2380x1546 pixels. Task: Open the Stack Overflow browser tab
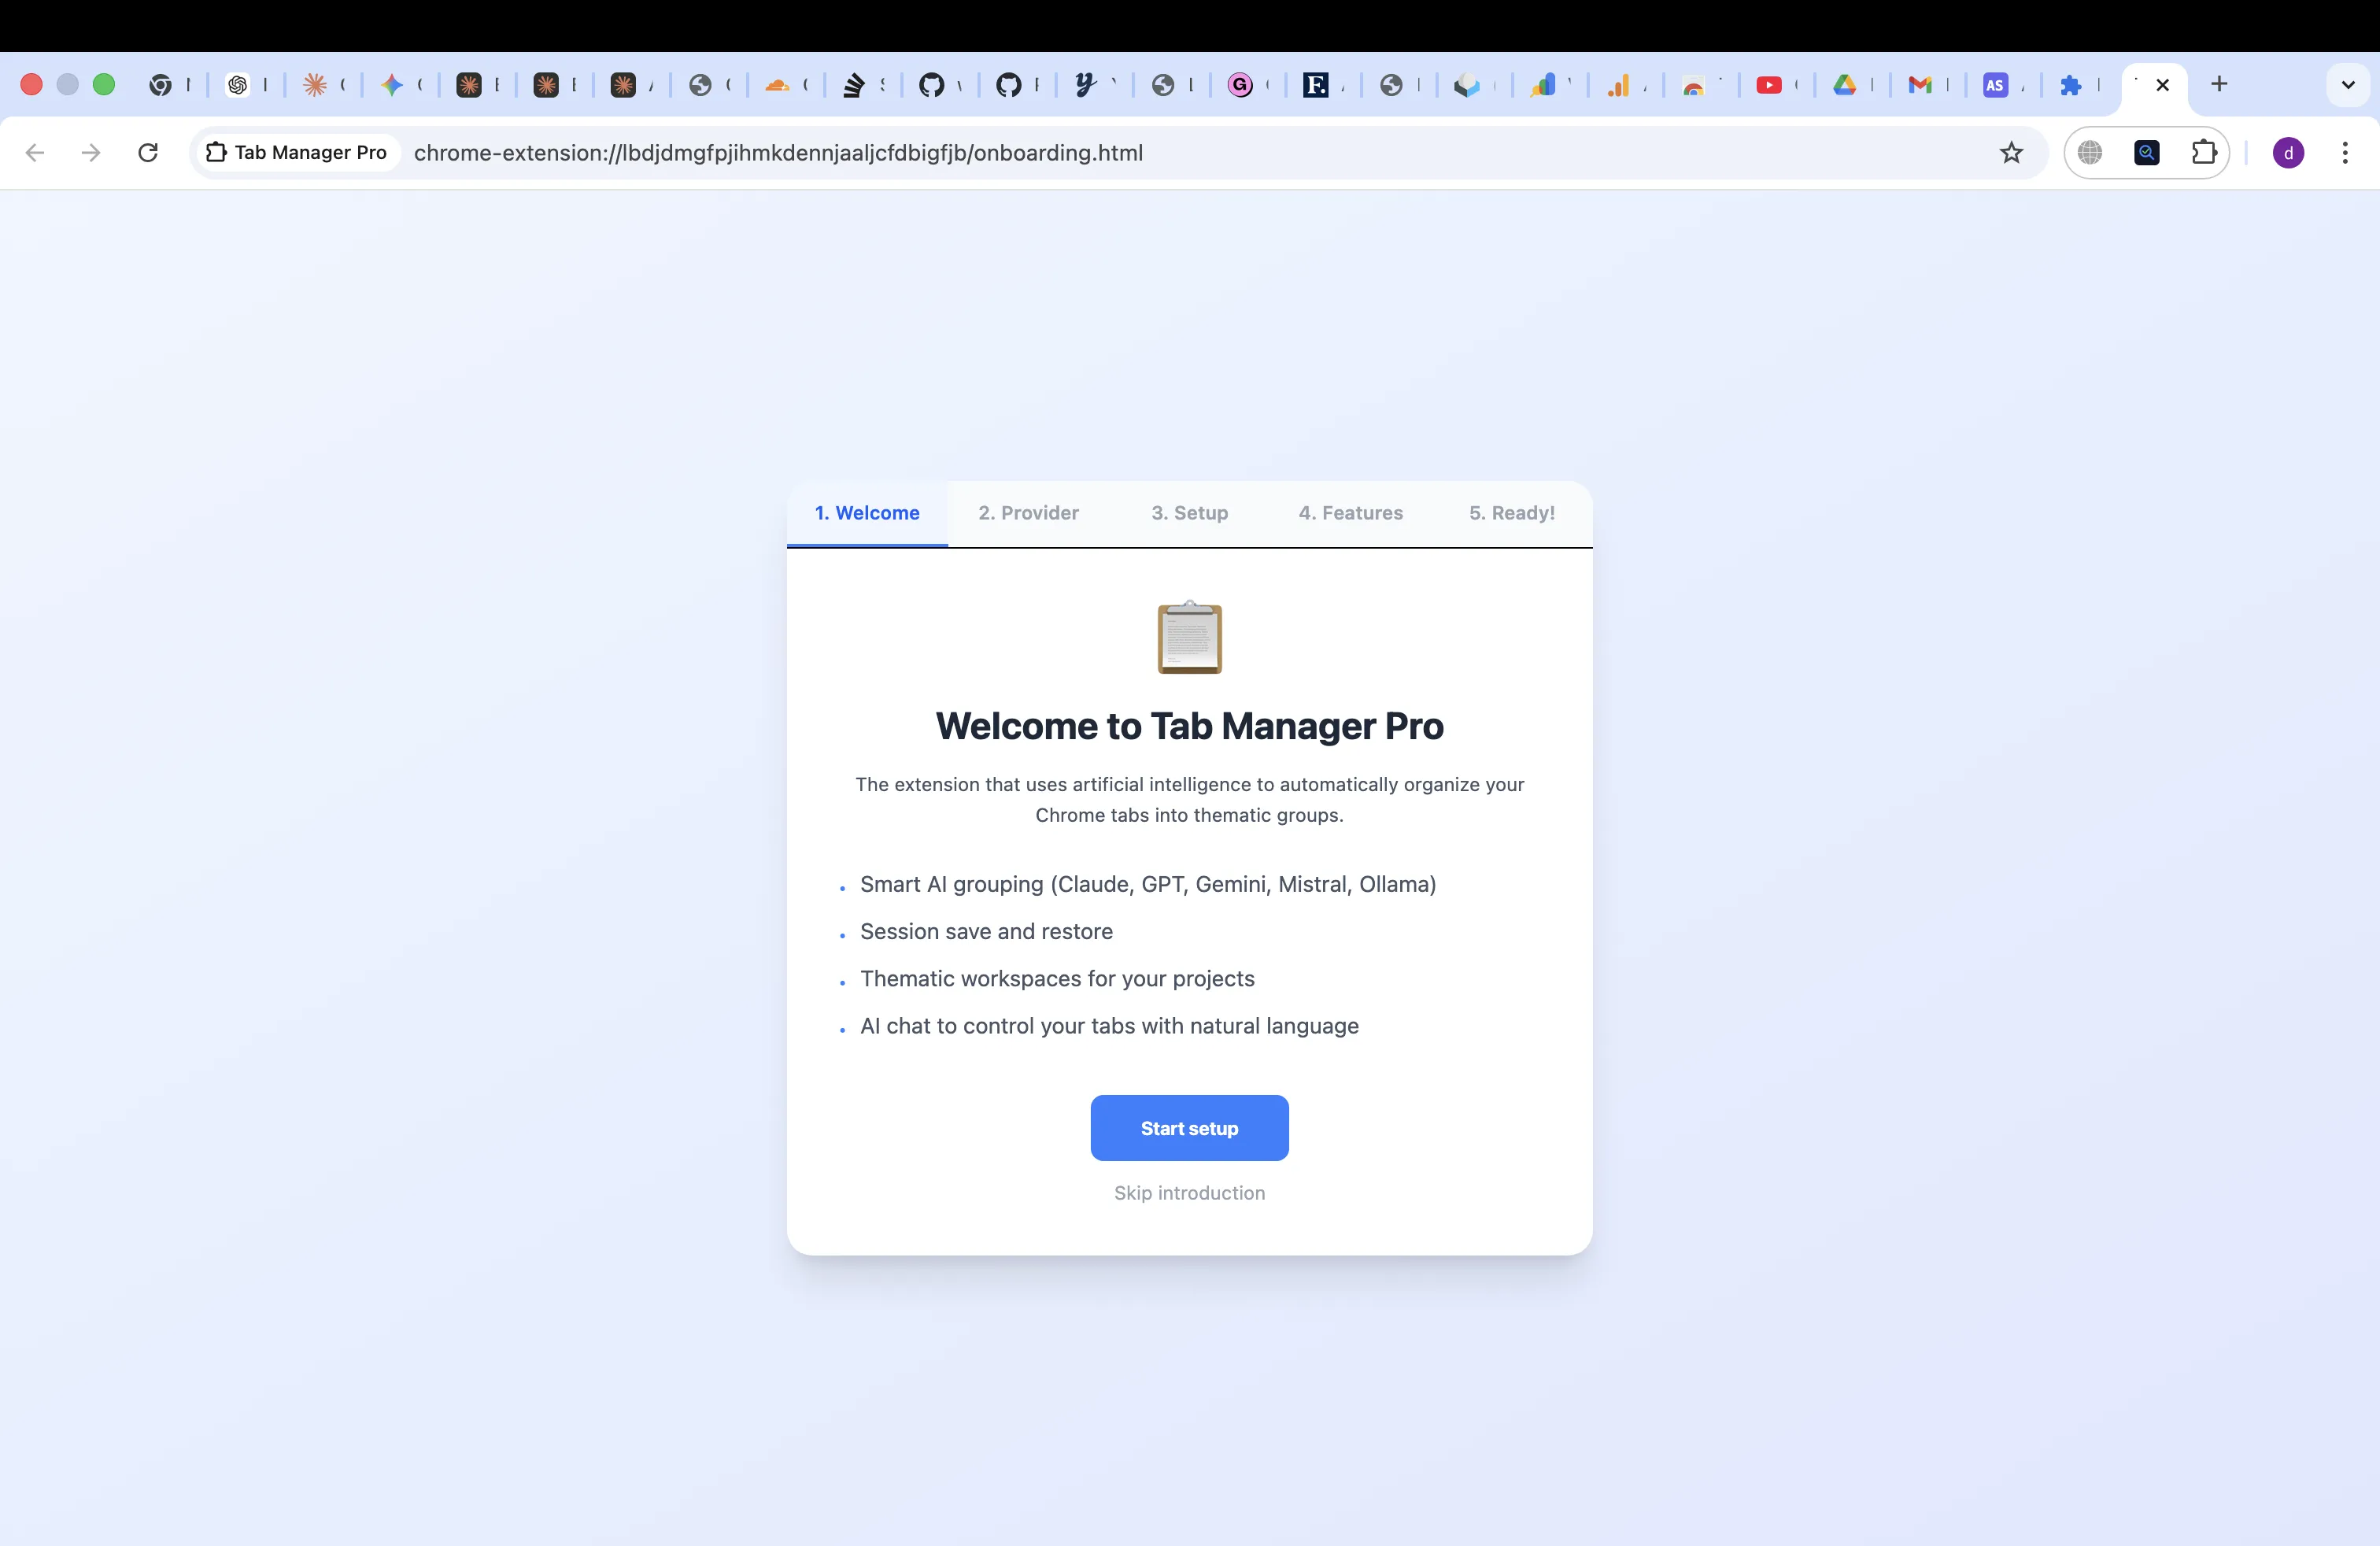(x=854, y=85)
